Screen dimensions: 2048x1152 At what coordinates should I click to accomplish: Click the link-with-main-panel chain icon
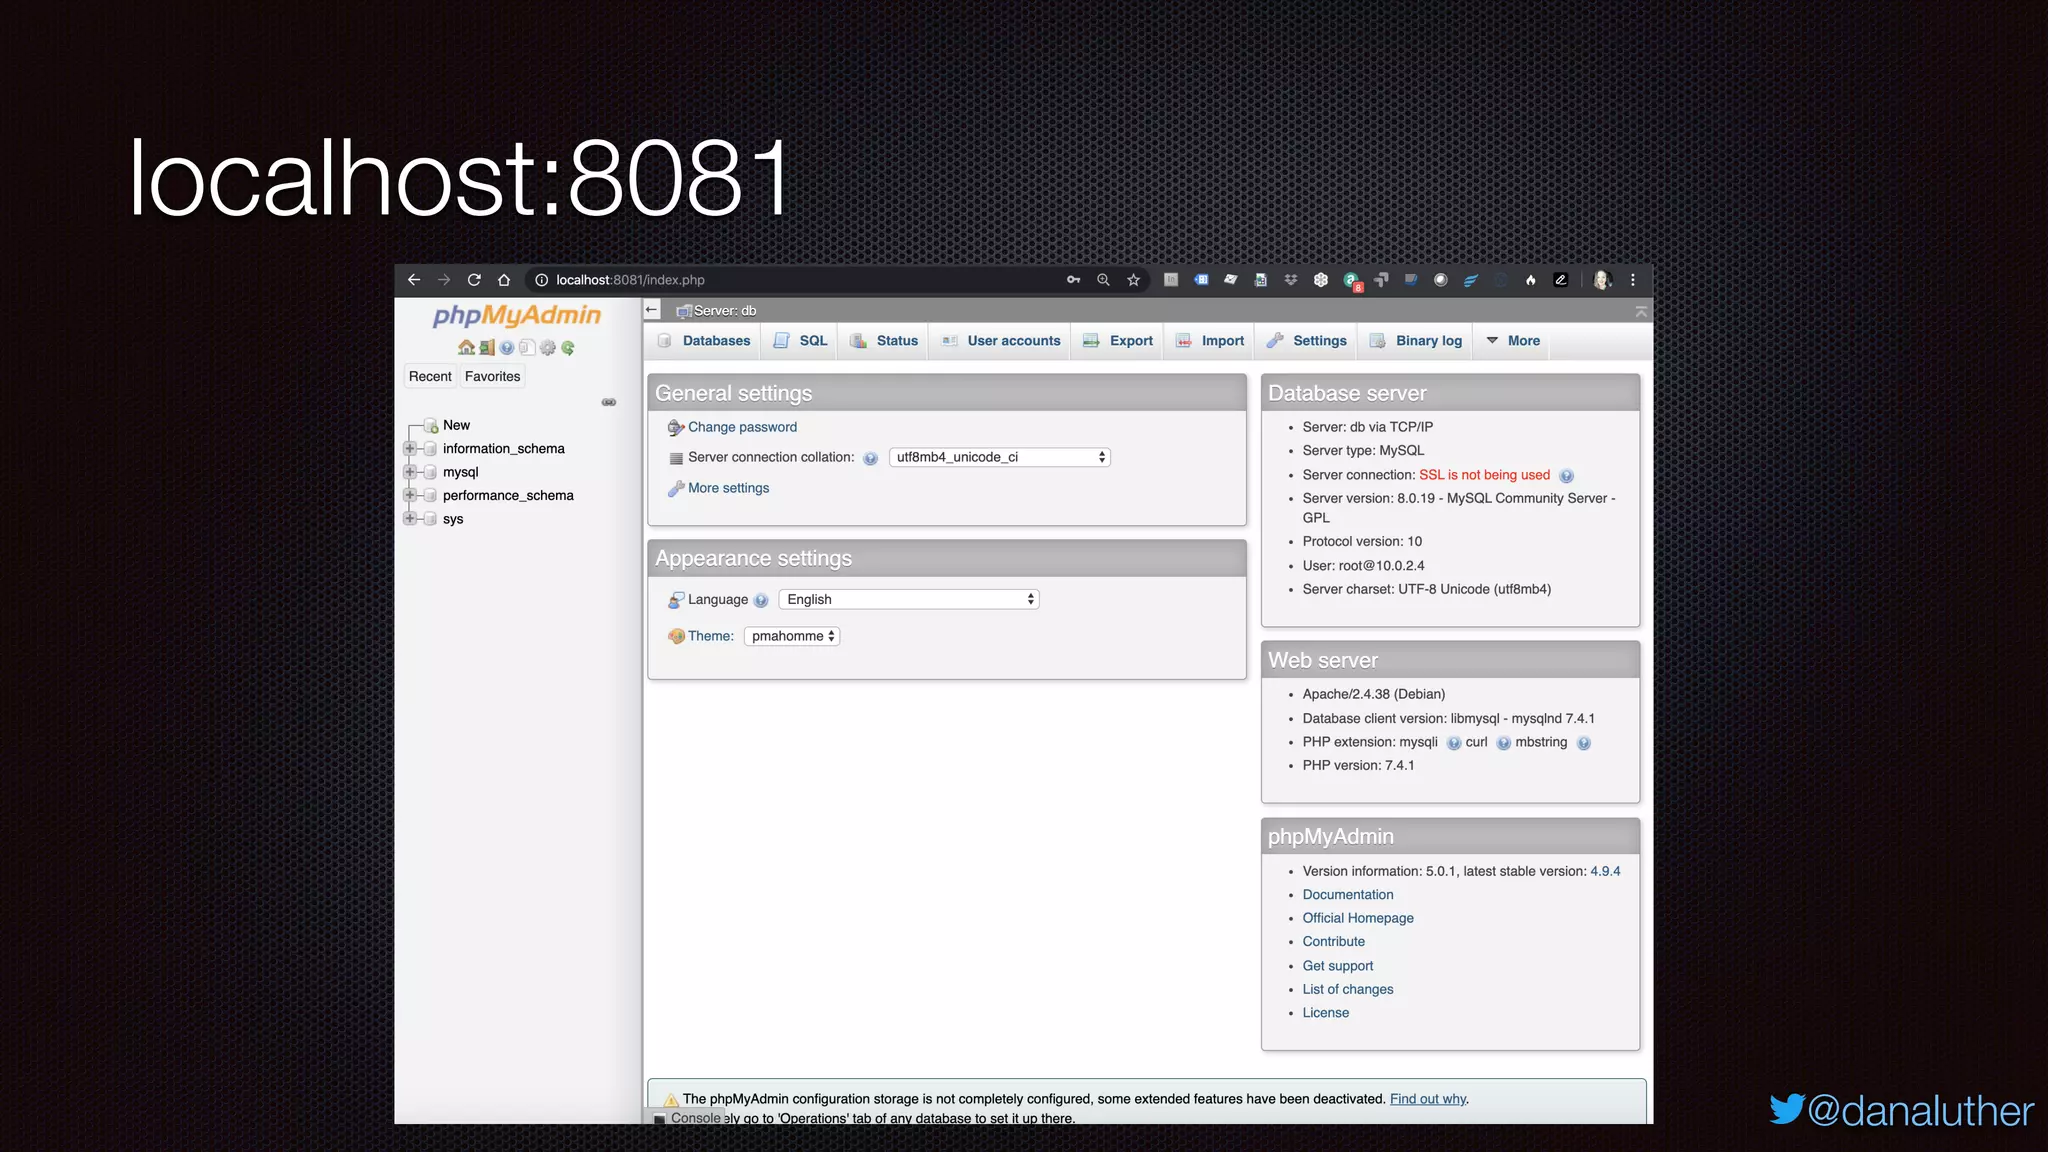(609, 402)
